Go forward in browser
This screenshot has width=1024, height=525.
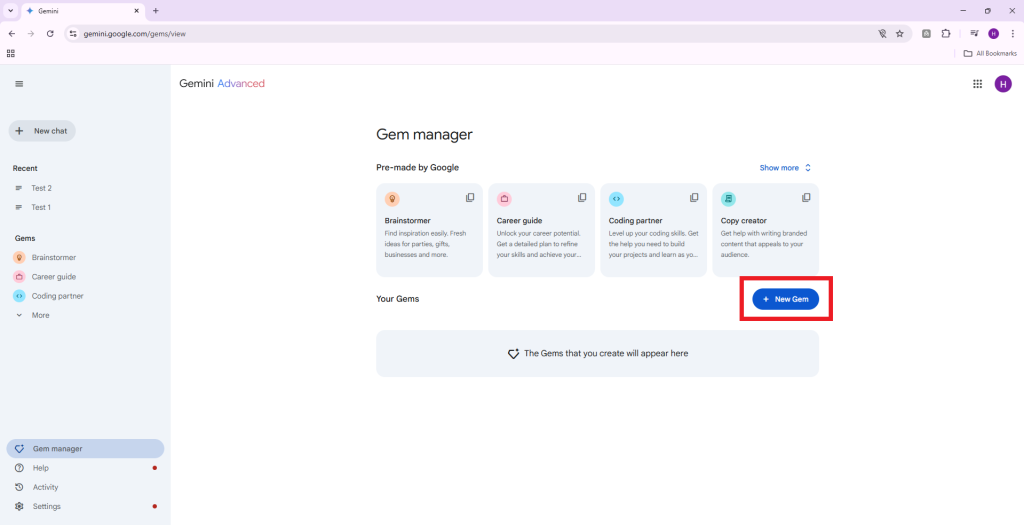[31, 33]
